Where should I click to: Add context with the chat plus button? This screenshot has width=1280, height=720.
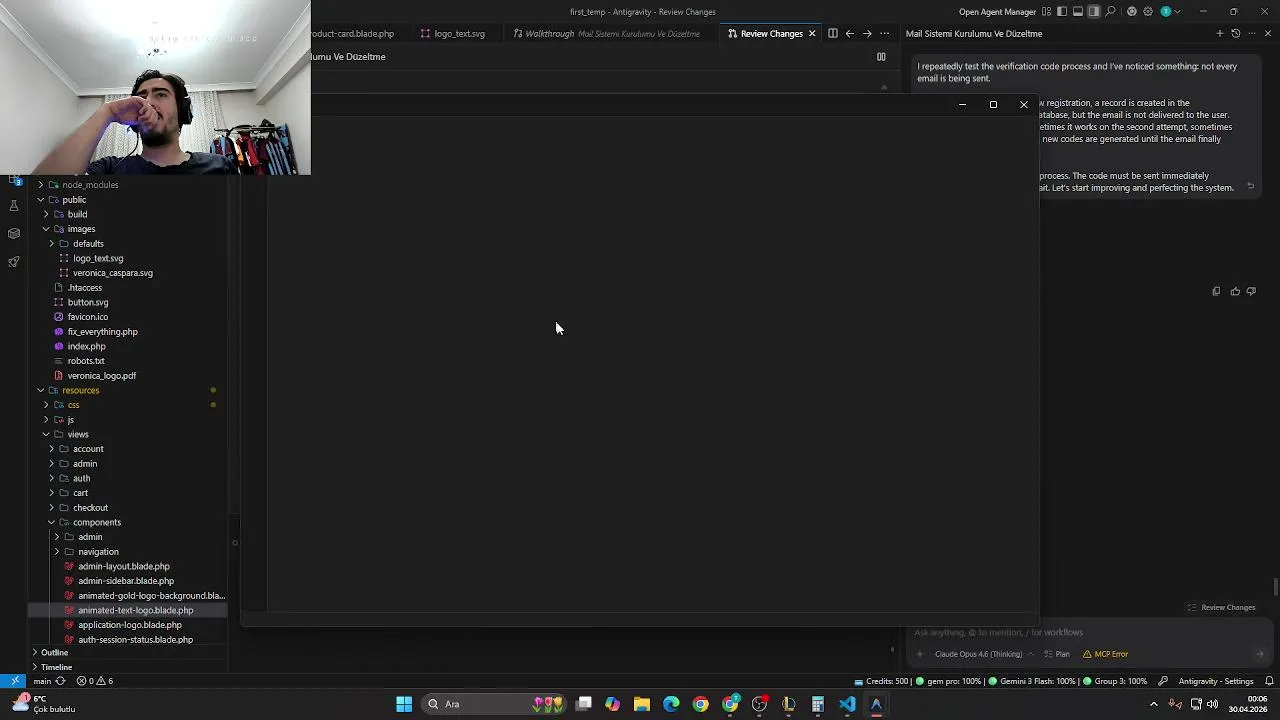tap(920, 654)
